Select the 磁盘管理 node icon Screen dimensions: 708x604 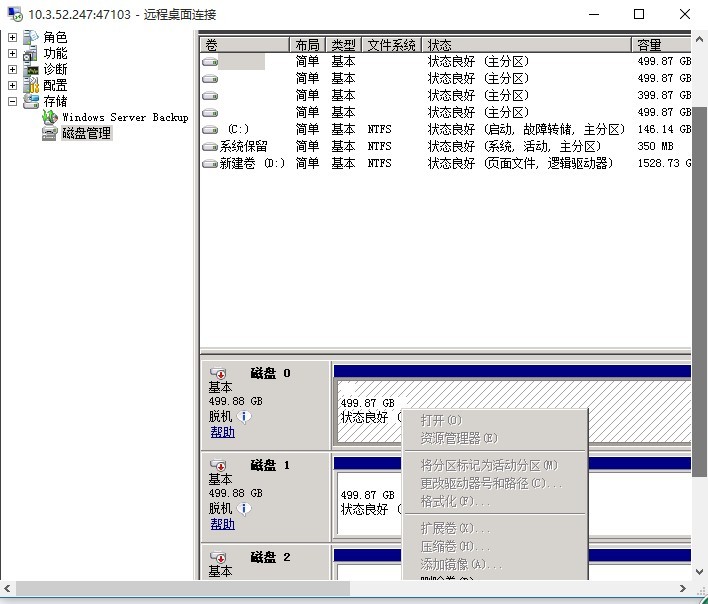point(50,134)
